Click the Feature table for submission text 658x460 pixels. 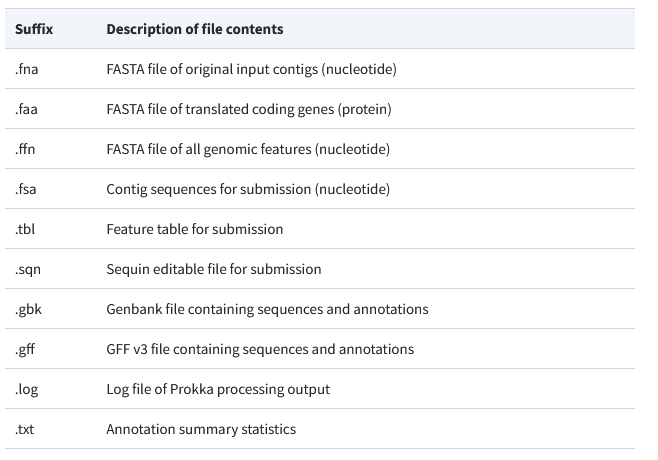tap(194, 229)
